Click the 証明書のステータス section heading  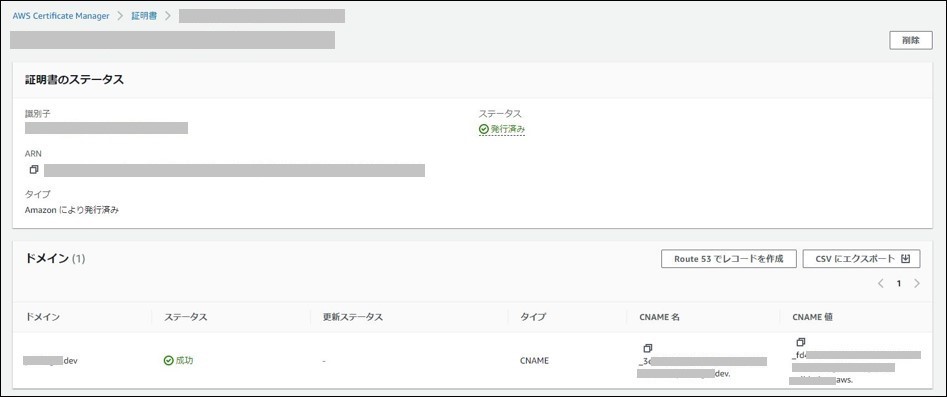tap(74, 80)
